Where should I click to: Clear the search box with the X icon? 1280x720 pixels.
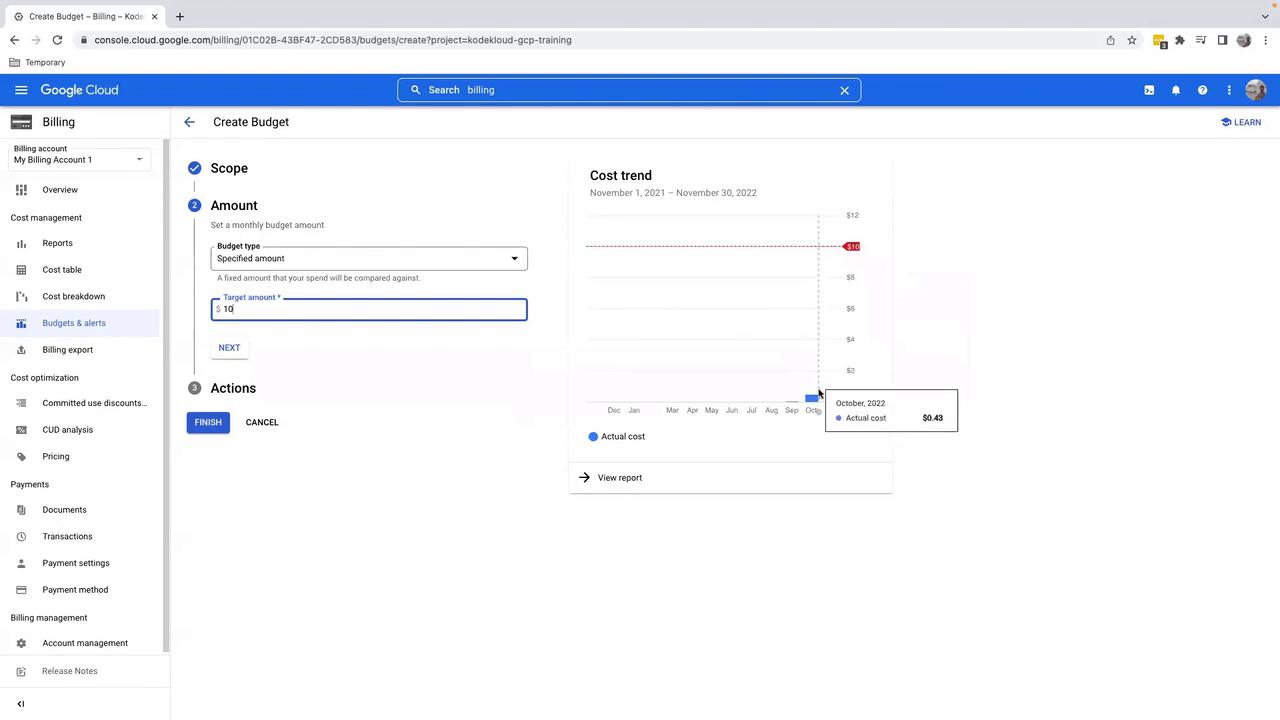tap(844, 90)
